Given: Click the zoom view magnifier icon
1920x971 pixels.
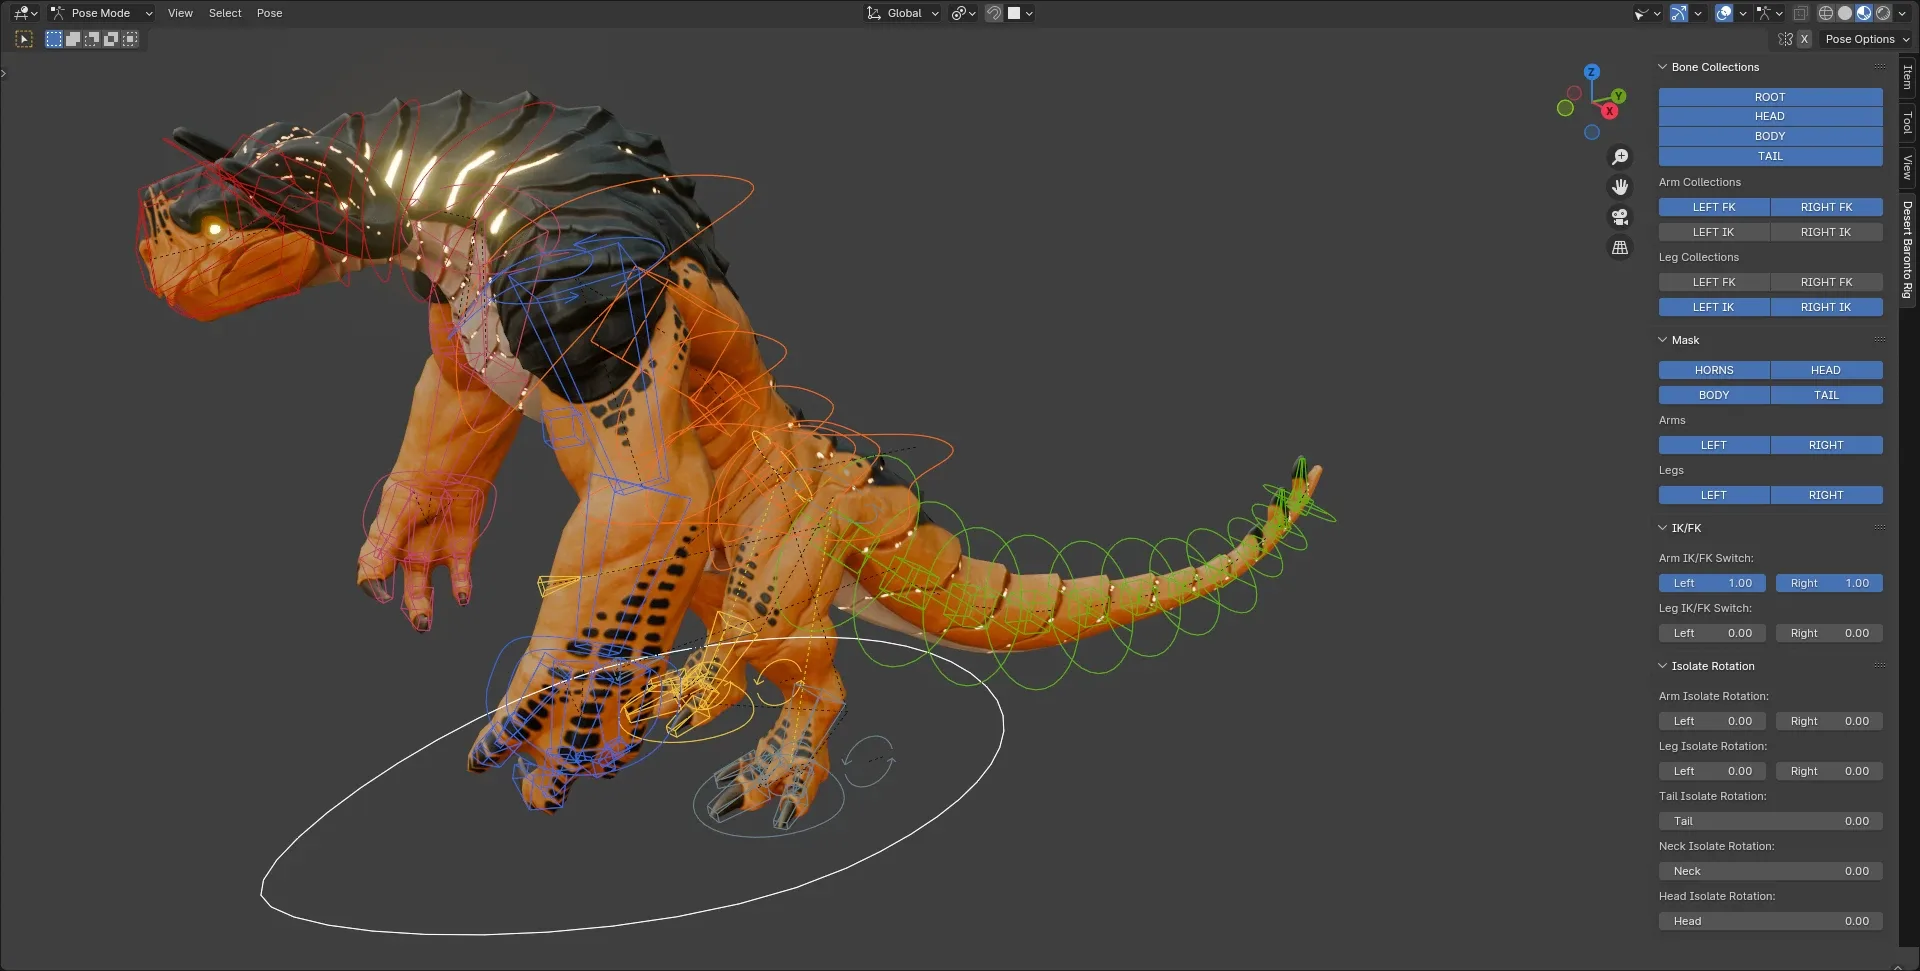Looking at the screenshot, I should tap(1620, 157).
